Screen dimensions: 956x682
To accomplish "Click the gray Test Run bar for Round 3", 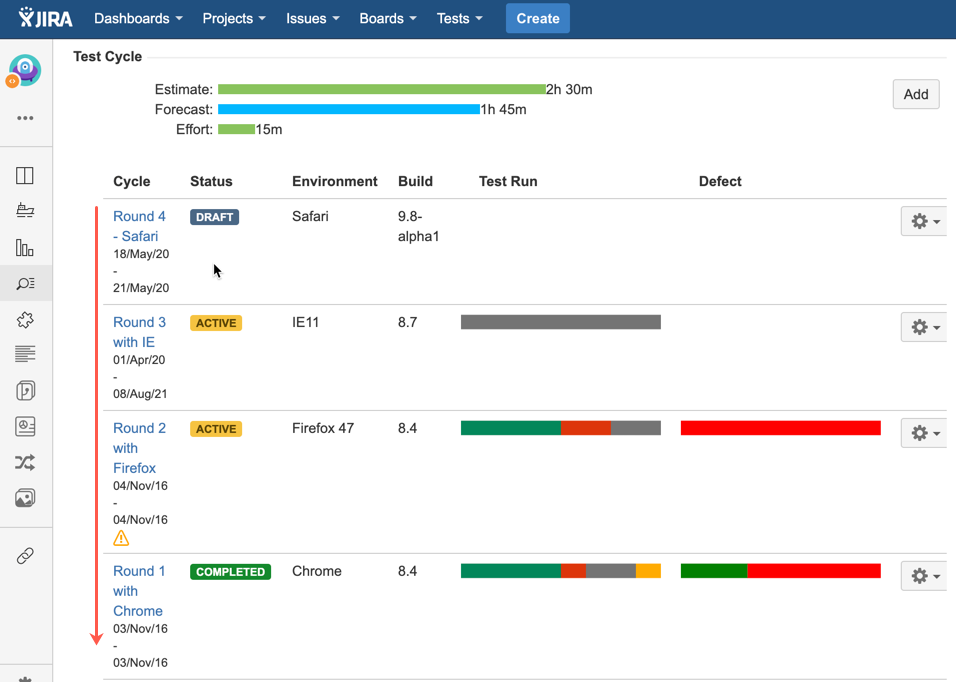I will click(x=560, y=322).
